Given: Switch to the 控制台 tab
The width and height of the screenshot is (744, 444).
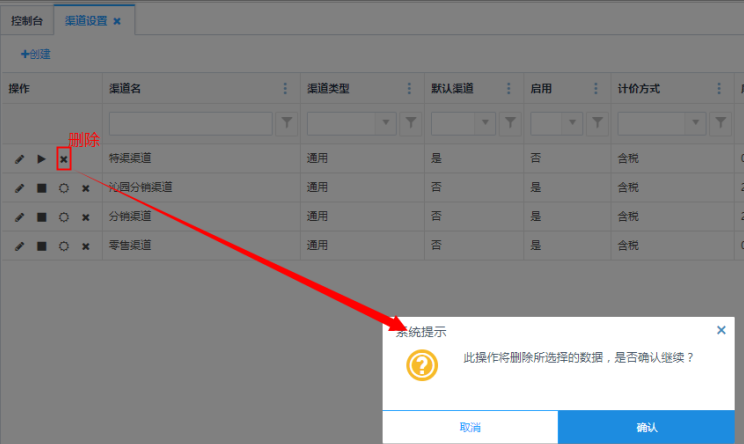Looking at the screenshot, I should coord(28,20).
